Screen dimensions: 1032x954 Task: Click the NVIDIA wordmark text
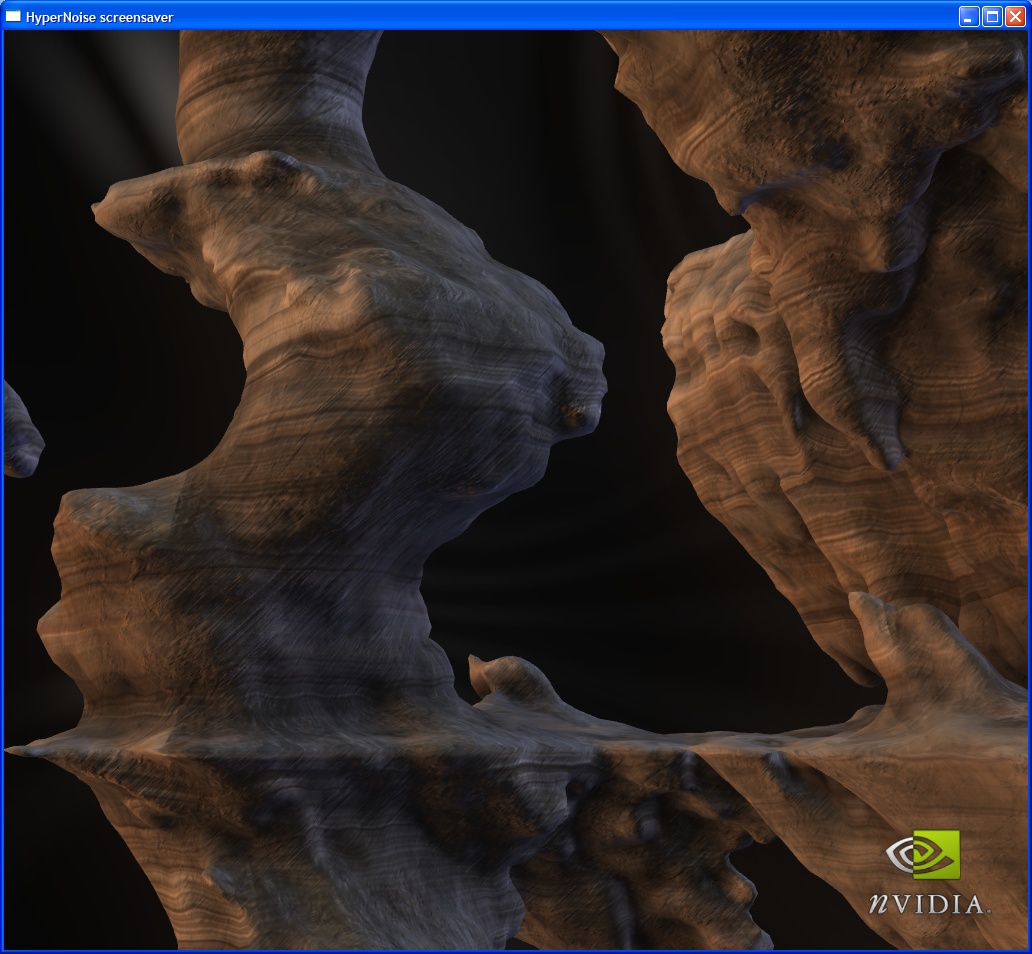(928, 904)
